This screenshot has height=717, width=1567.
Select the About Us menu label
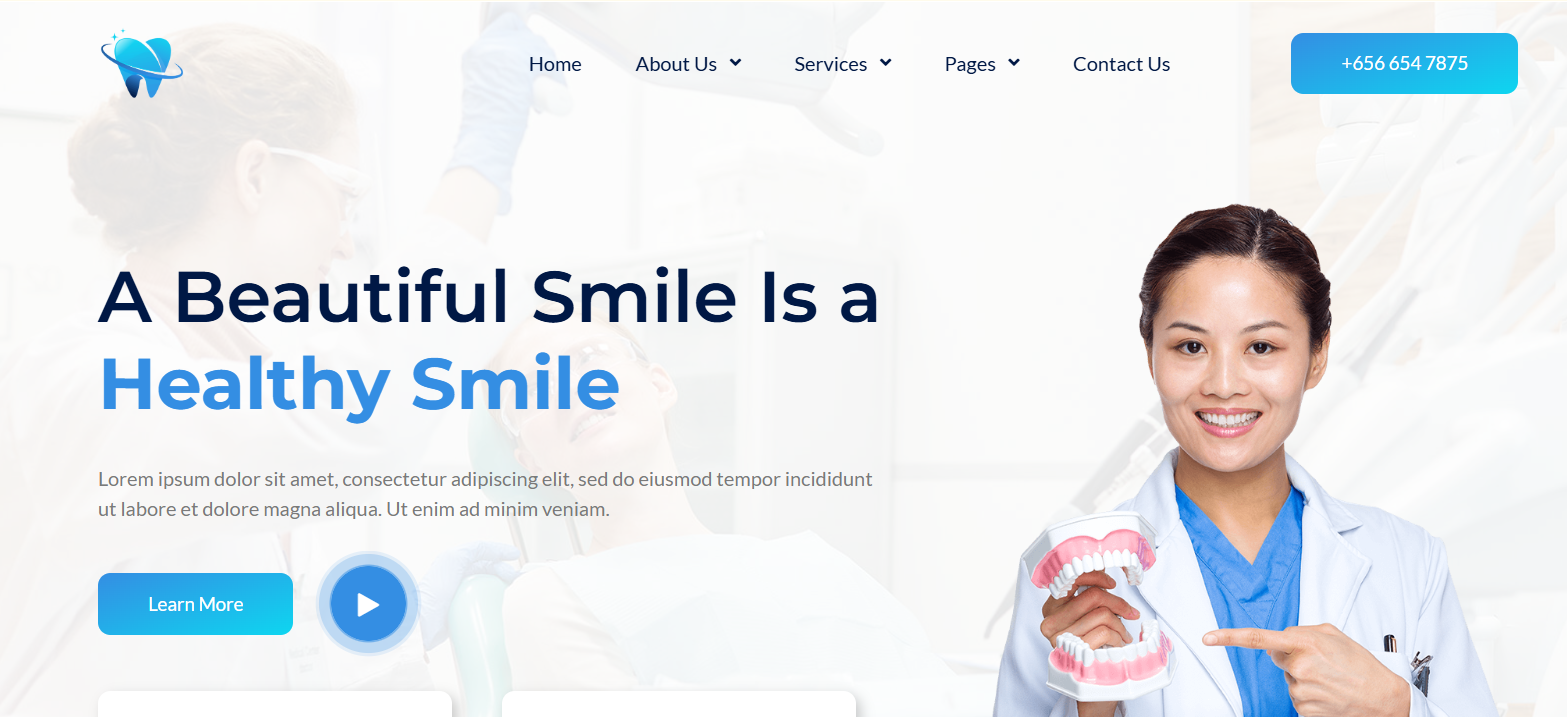tap(676, 64)
